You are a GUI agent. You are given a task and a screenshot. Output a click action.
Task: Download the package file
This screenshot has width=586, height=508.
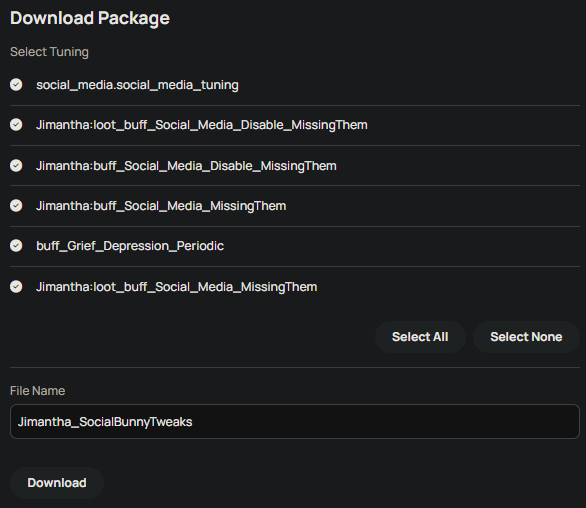[57, 483]
